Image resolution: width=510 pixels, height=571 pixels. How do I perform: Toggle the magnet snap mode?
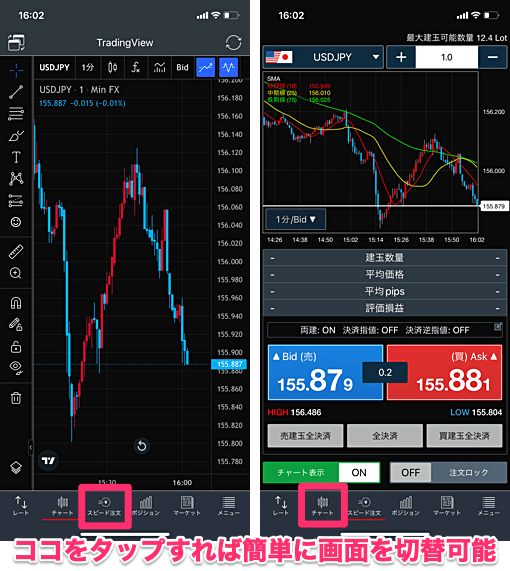[x=16, y=303]
